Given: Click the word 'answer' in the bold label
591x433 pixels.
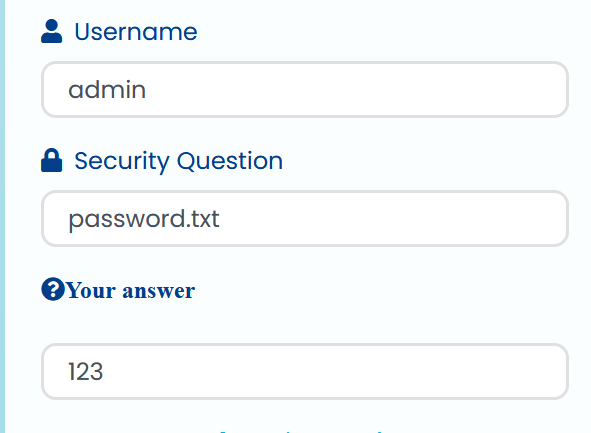Looking at the screenshot, I should pos(159,291).
